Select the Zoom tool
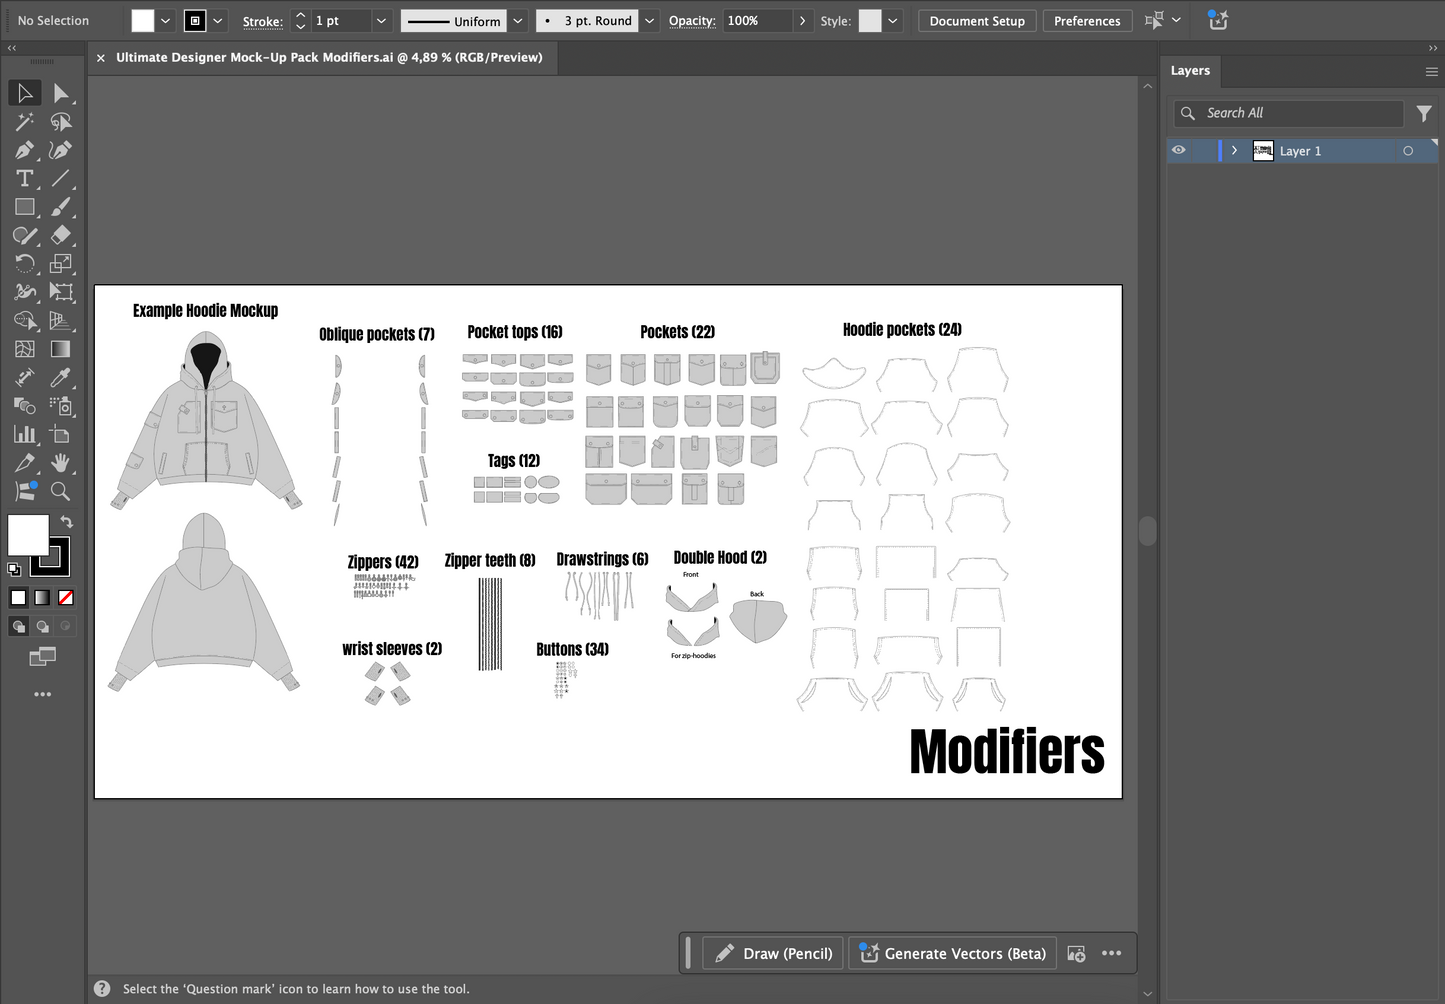Viewport: 1445px width, 1004px height. (x=61, y=491)
